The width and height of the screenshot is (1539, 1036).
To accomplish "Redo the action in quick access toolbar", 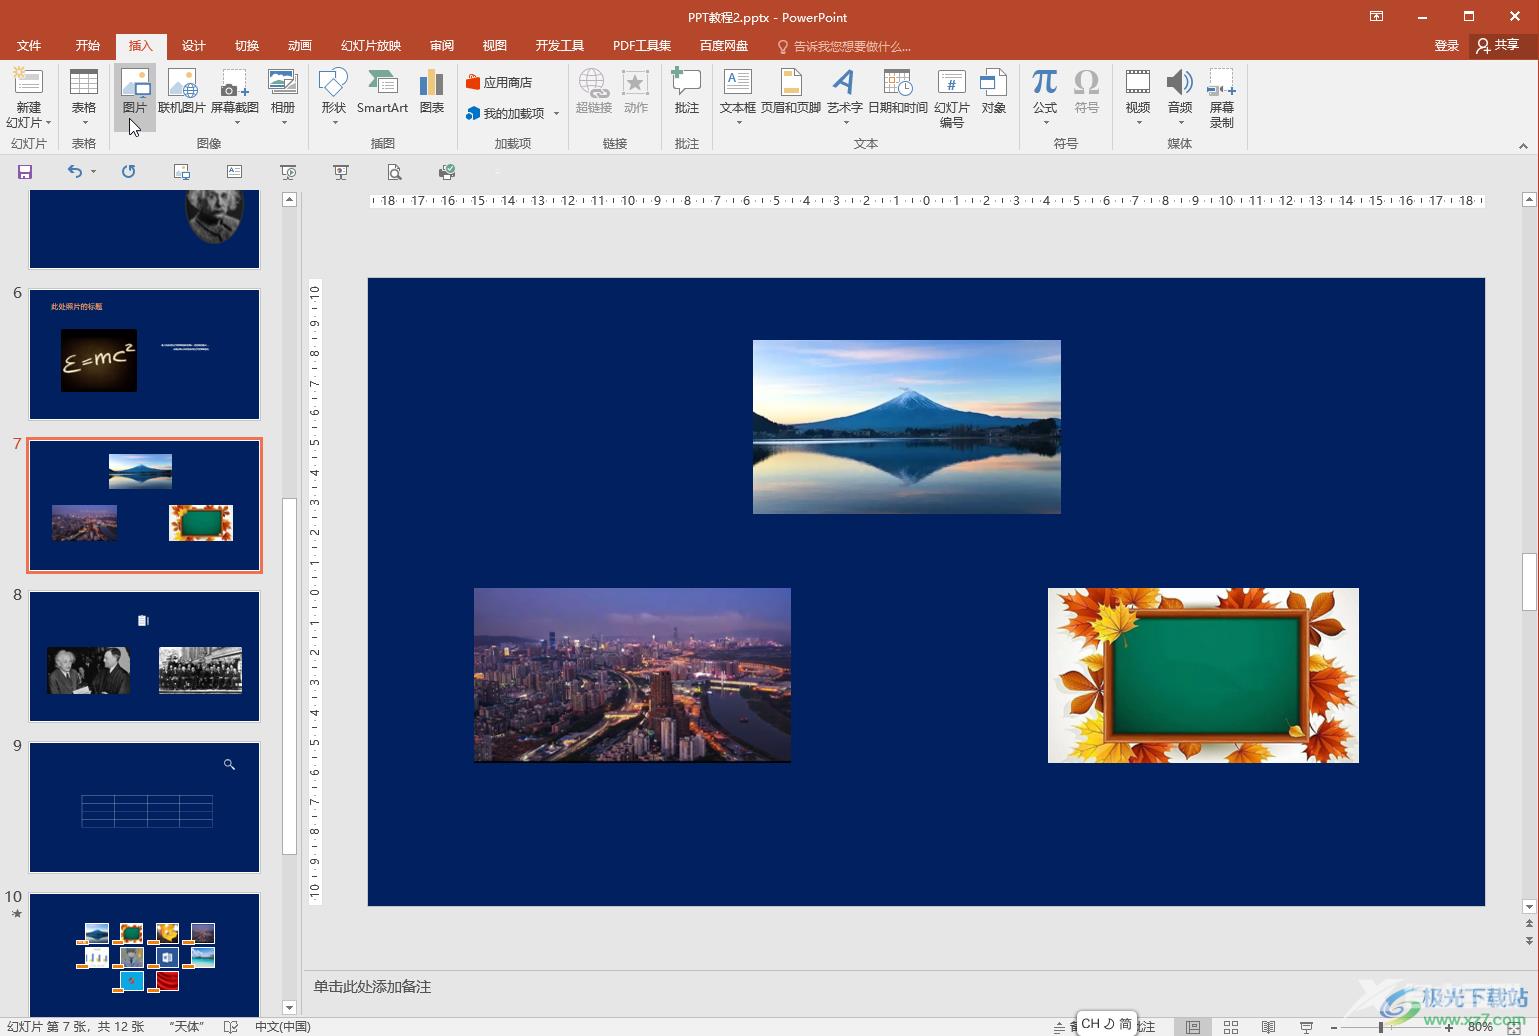I will pos(128,172).
